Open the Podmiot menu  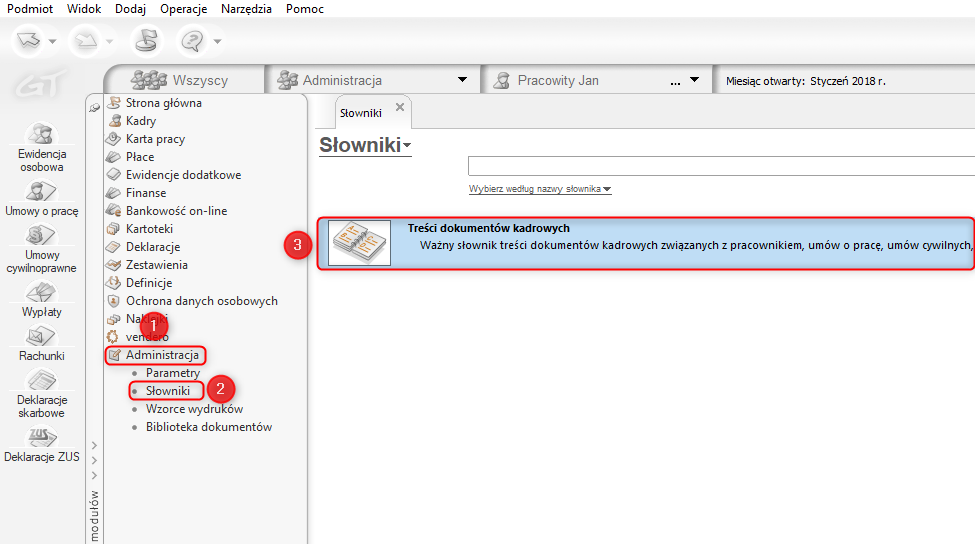point(30,9)
